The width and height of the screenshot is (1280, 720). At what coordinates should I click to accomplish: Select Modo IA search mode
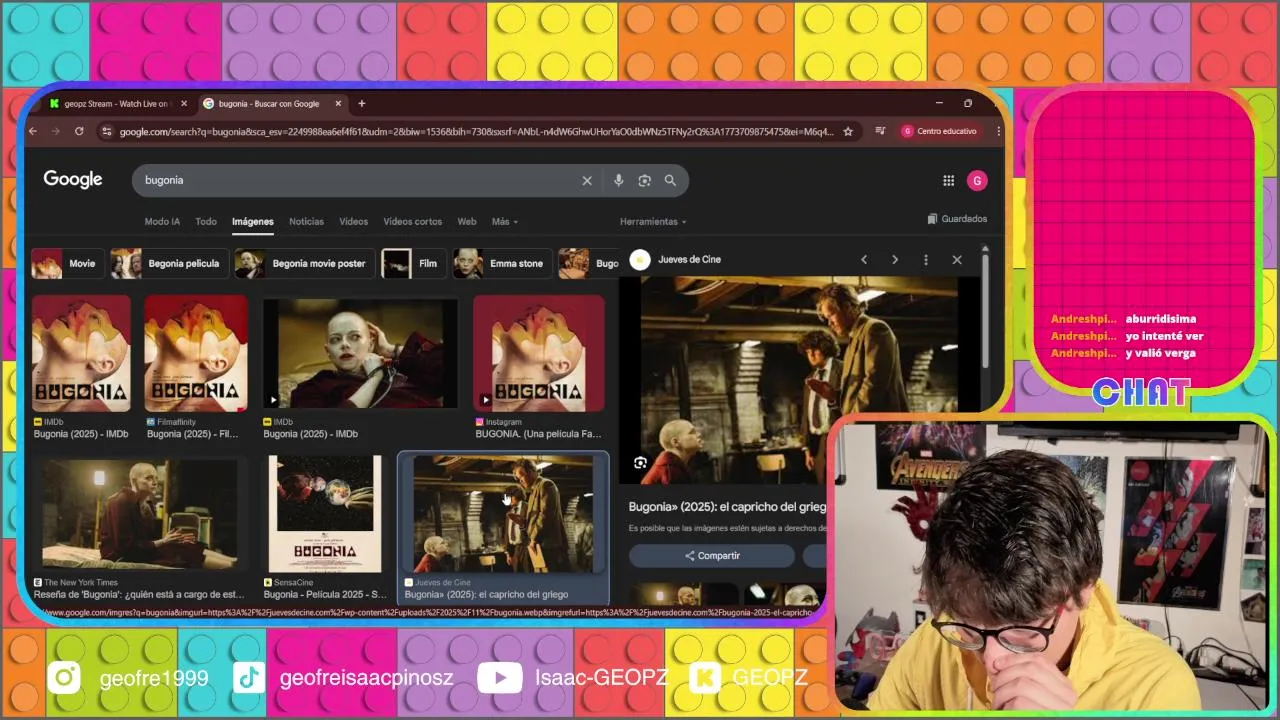(x=162, y=222)
